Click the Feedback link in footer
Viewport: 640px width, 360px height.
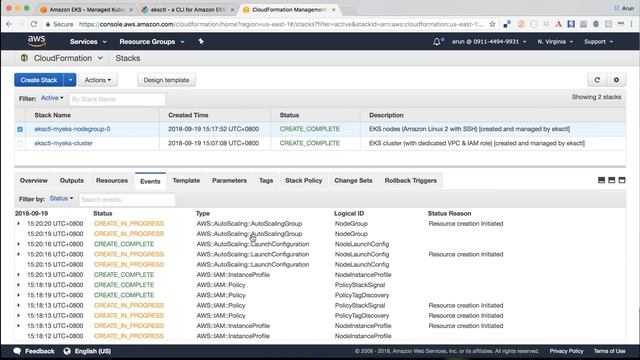click(40, 351)
